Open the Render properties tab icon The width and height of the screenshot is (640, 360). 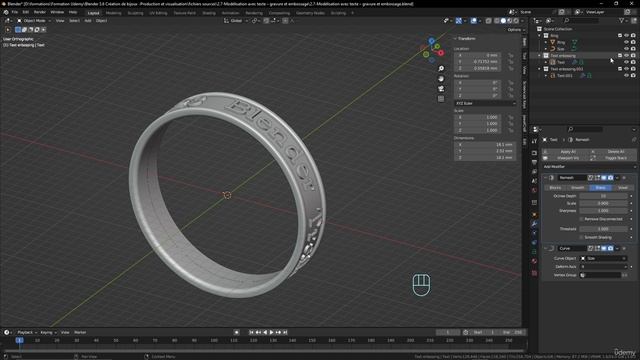coord(534,153)
